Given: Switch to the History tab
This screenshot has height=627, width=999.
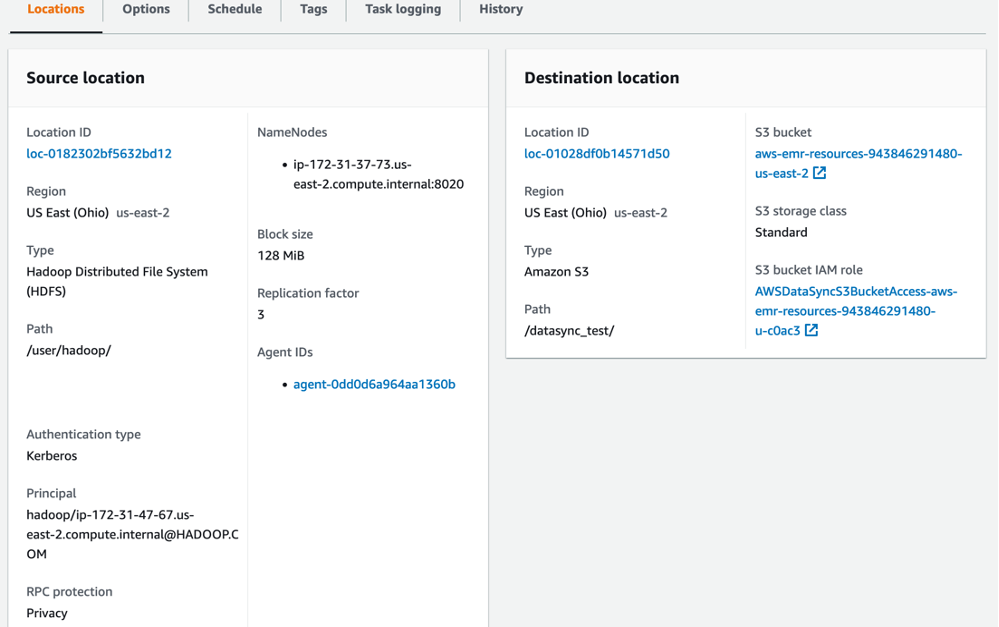Looking at the screenshot, I should click(x=500, y=10).
